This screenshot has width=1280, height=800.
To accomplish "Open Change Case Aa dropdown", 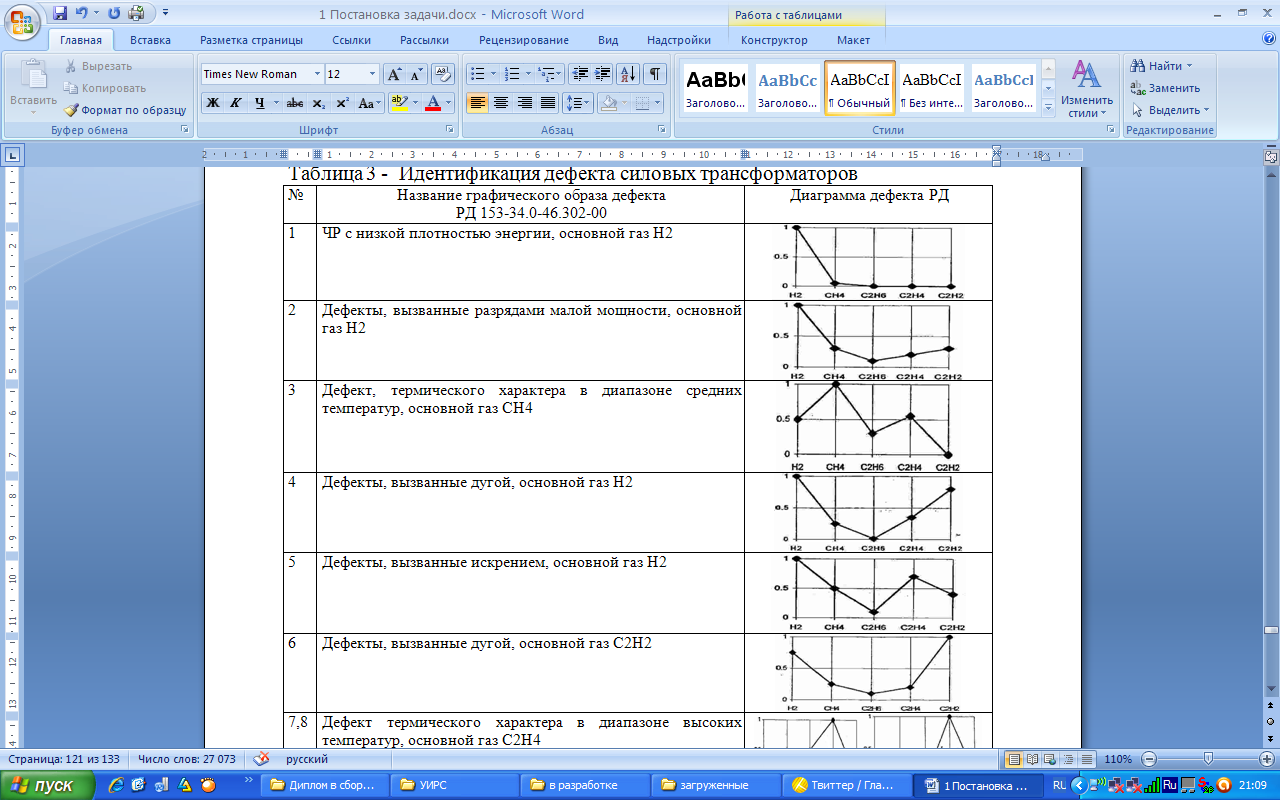I will pyautogui.click(x=369, y=102).
